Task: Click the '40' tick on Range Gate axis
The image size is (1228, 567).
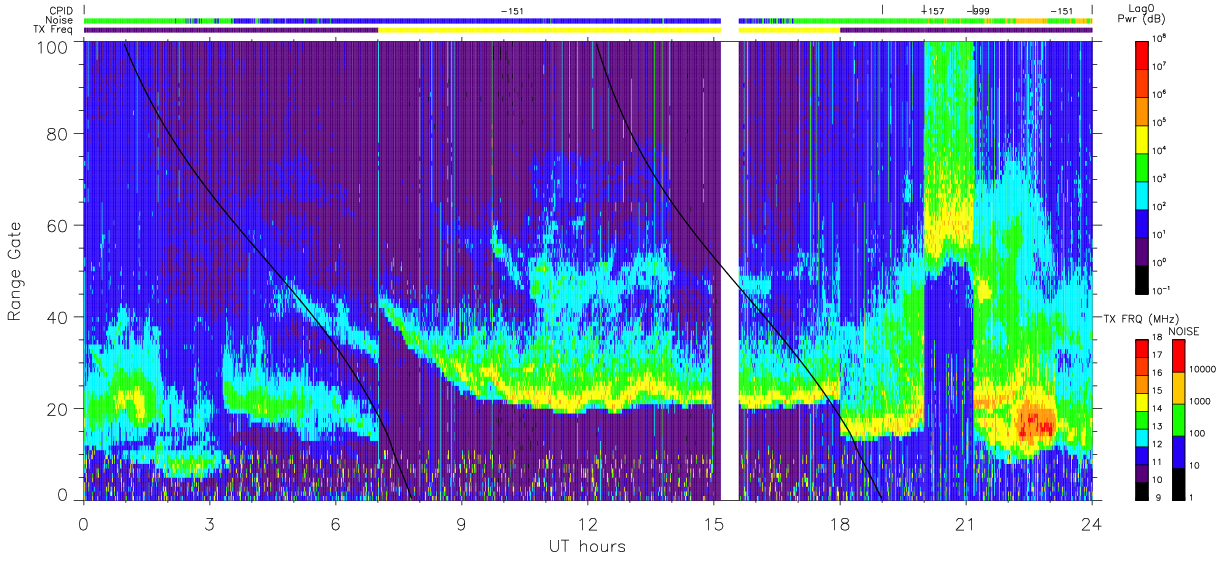Action: click(x=56, y=317)
